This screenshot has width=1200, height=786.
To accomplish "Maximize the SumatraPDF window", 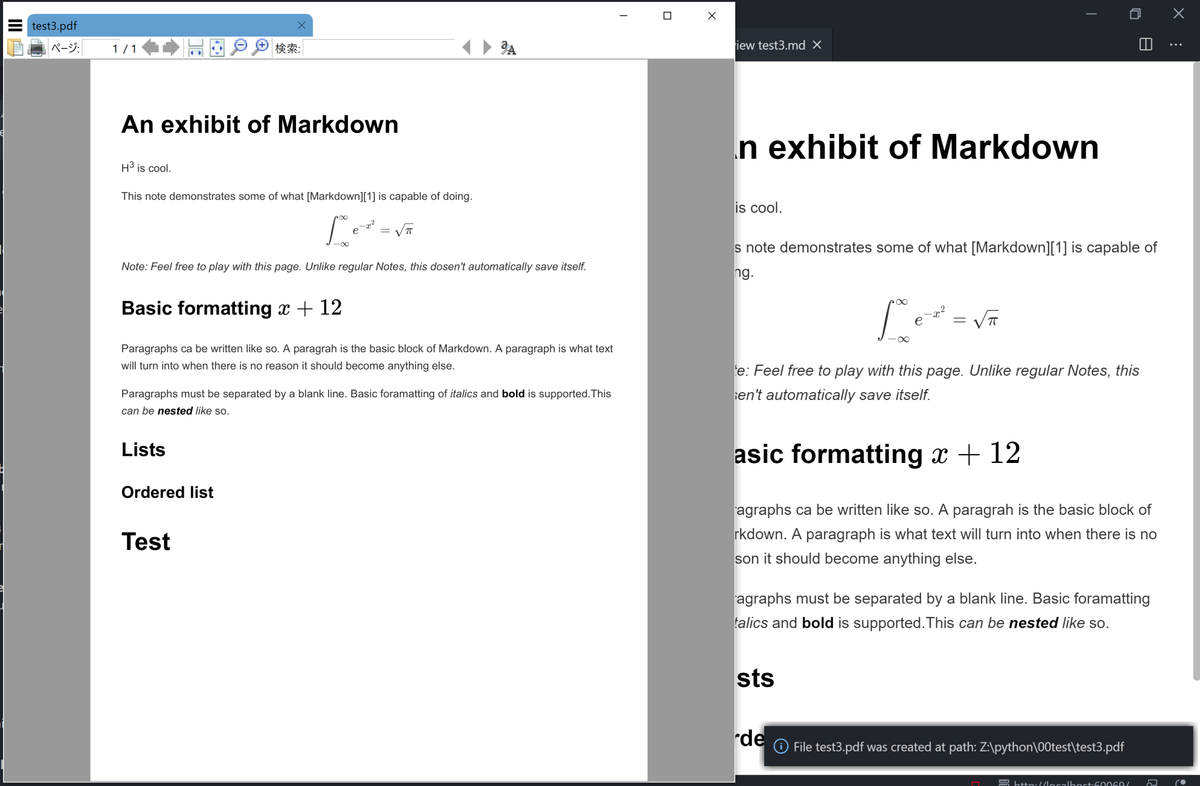I will (667, 15).
